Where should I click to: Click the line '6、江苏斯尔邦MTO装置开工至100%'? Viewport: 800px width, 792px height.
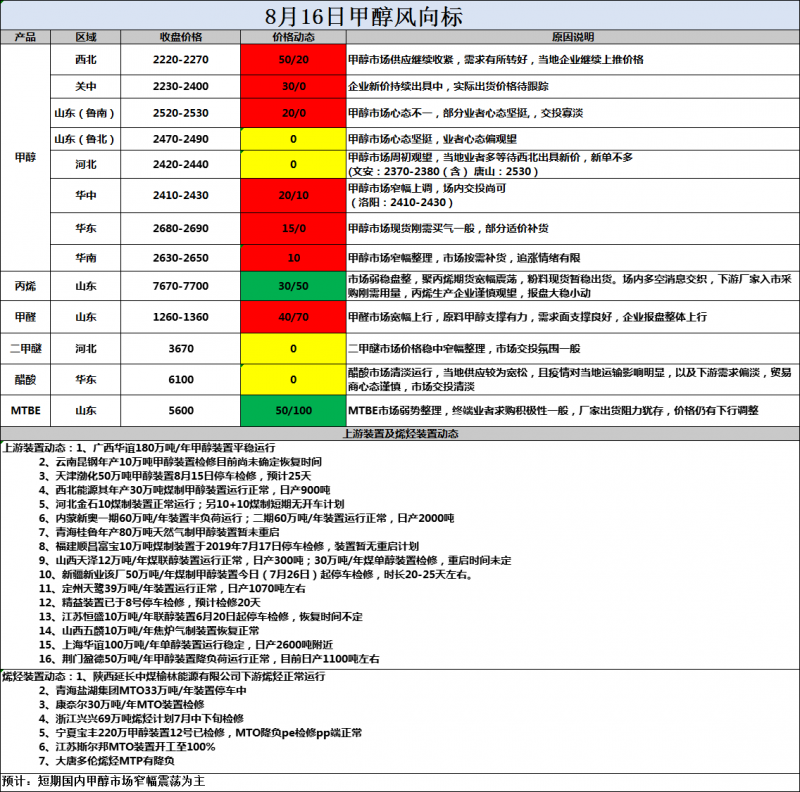(x=127, y=747)
